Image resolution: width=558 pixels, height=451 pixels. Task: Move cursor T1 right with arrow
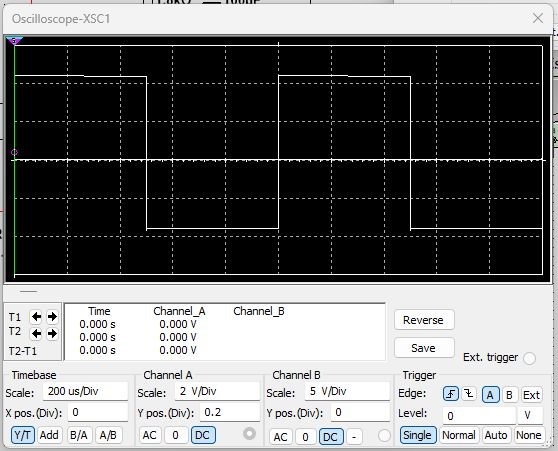click(x=52, y=316)
